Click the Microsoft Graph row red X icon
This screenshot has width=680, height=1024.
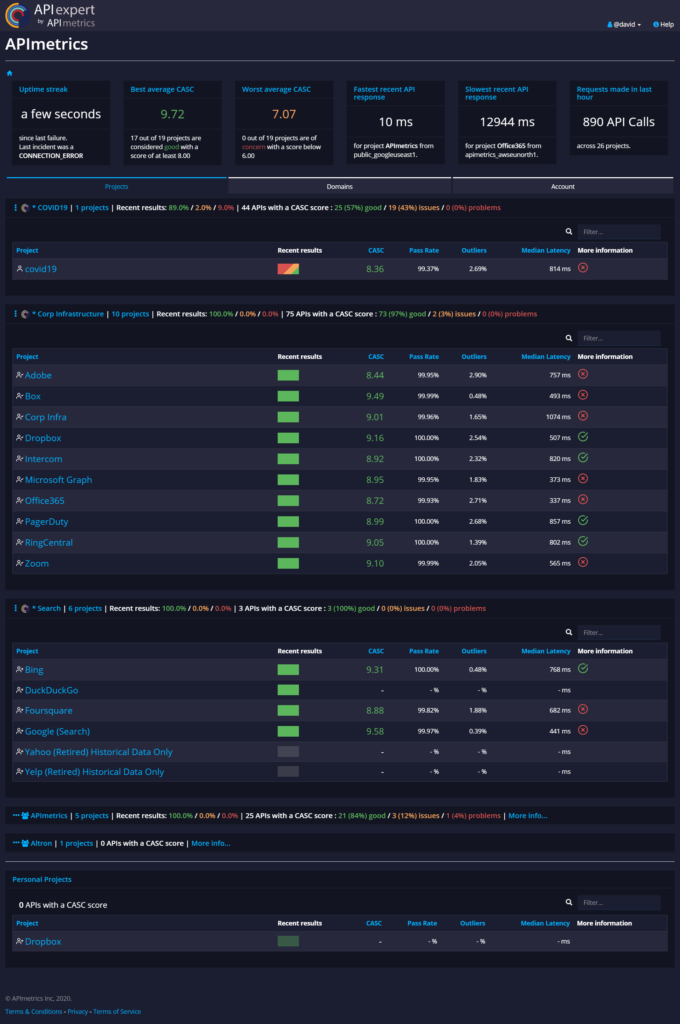[x=583, y=479]
